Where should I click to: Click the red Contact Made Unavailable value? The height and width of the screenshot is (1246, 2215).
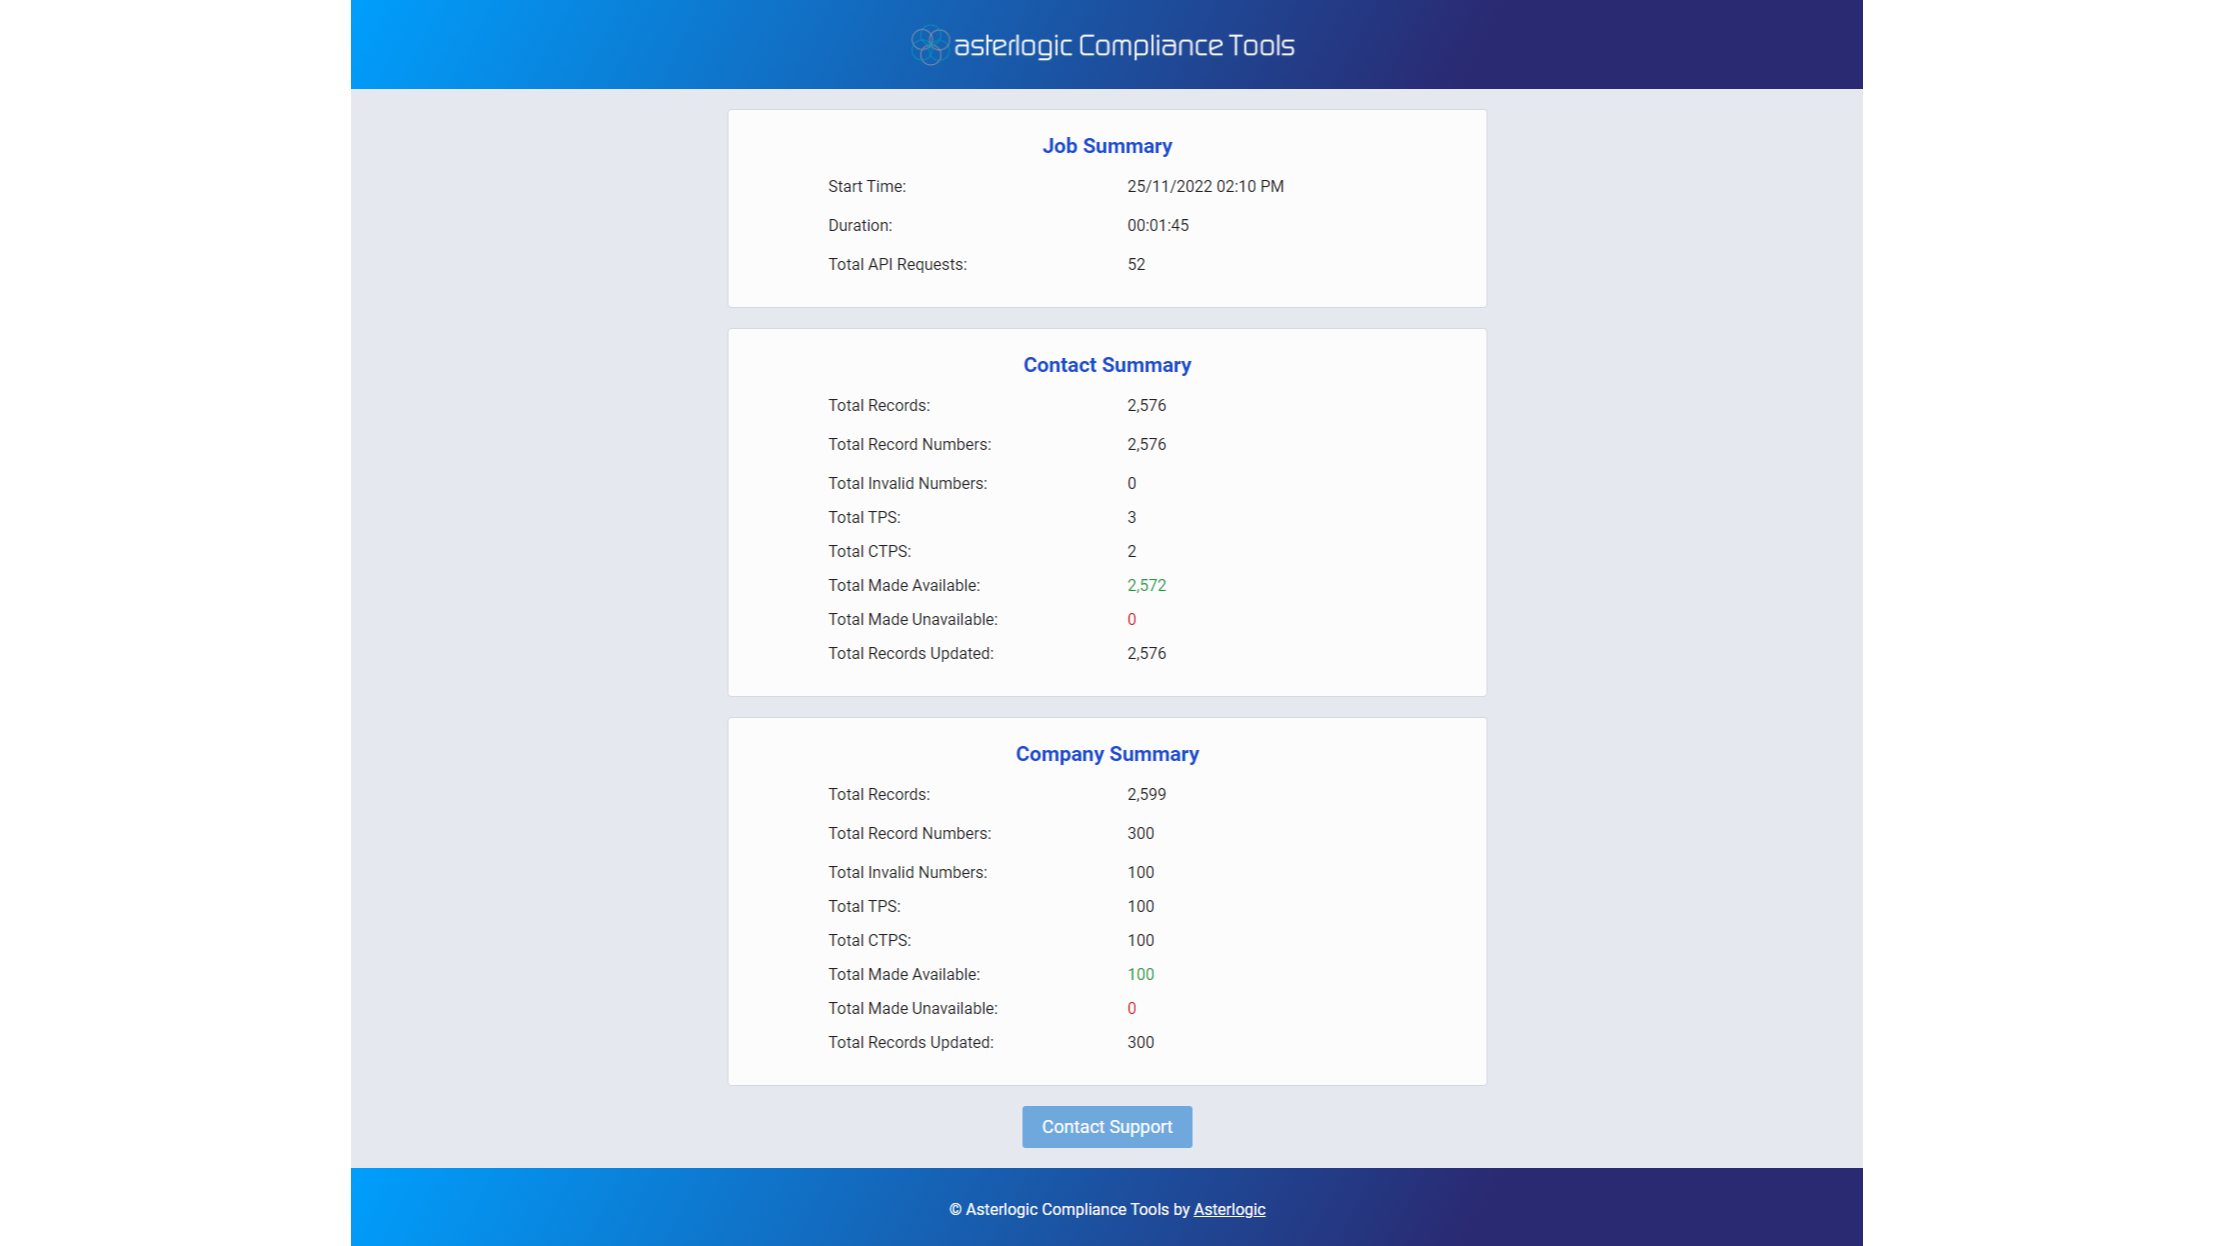(1131, 619)
